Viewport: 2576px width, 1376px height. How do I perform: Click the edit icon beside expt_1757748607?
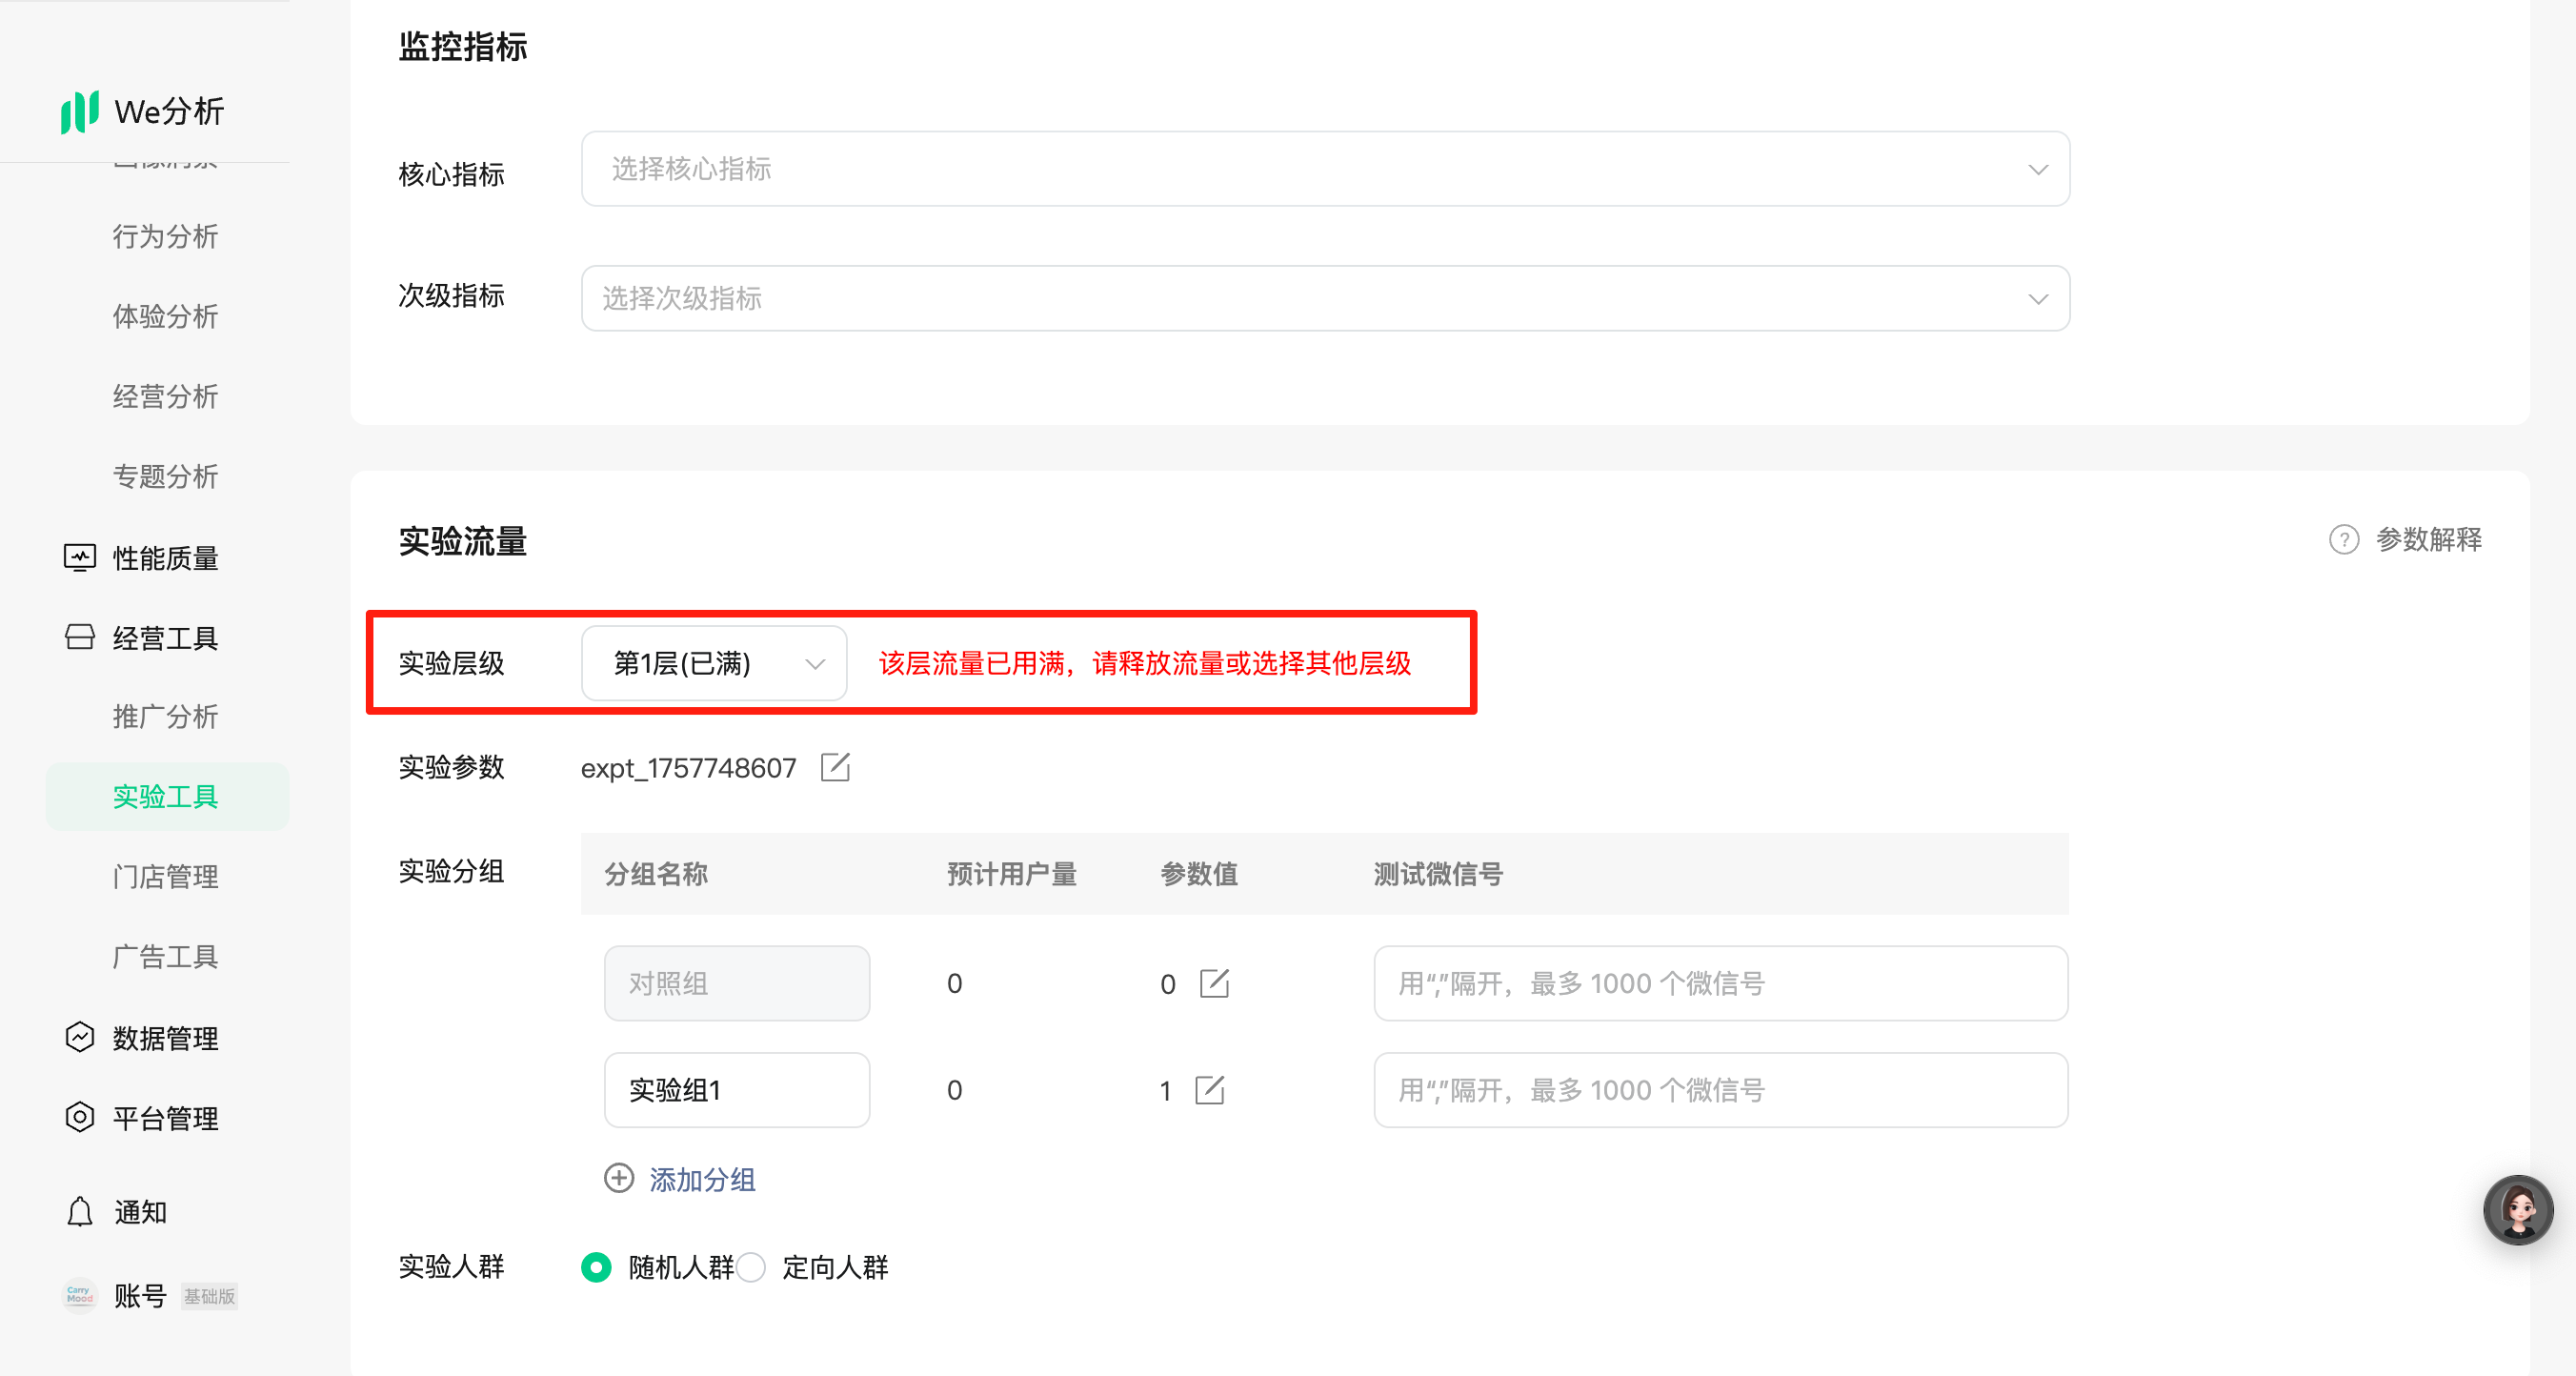pyautogui.click(x=835, y=767)
